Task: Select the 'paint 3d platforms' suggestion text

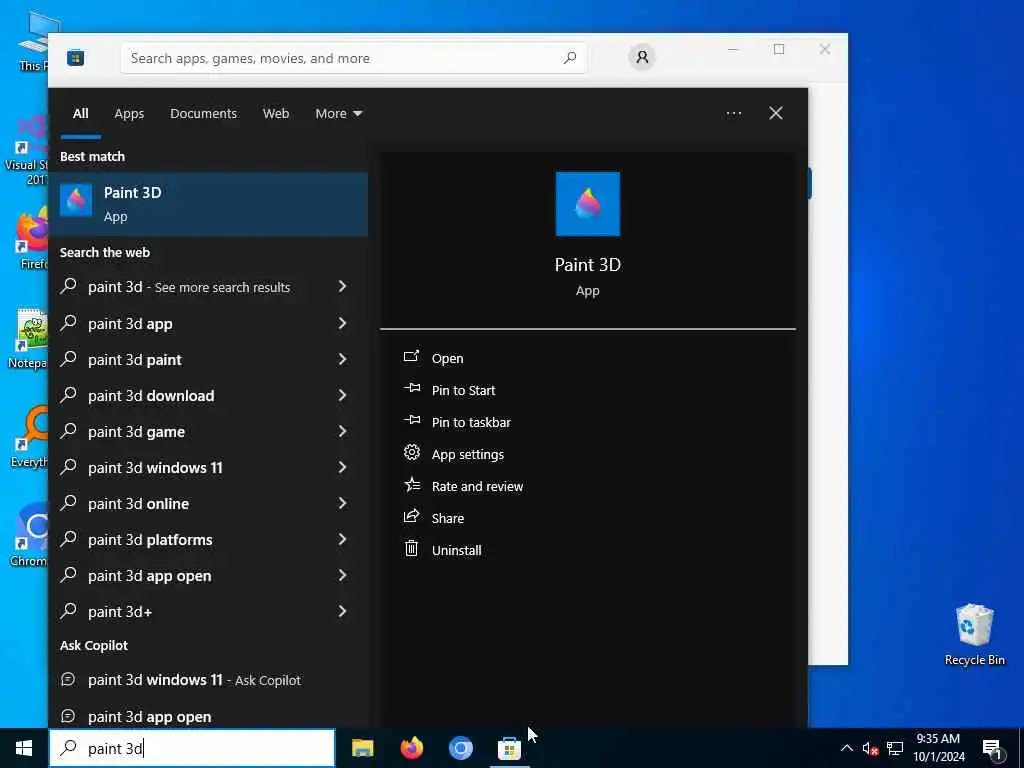Action: tap(150, 540)
